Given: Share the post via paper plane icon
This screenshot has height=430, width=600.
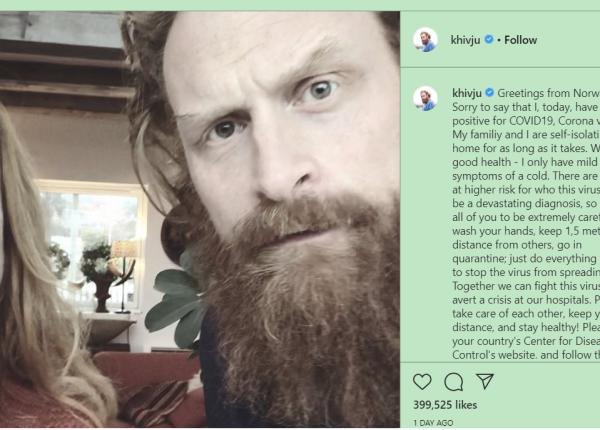Looking at the screenshot, I should [x=485, y=381].
